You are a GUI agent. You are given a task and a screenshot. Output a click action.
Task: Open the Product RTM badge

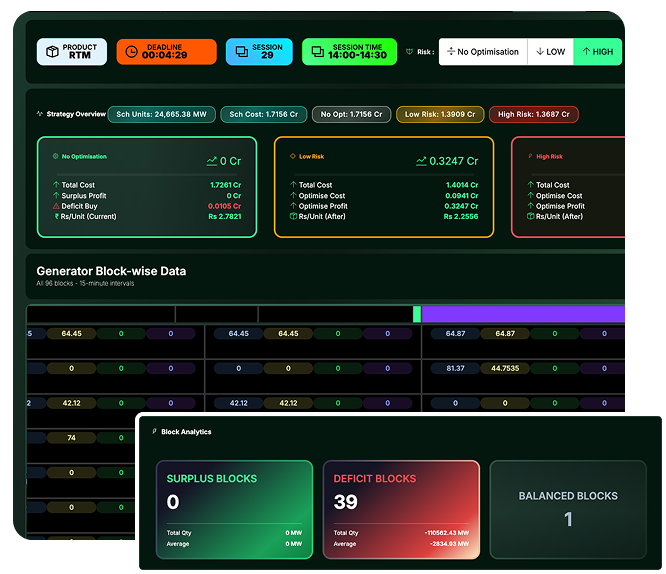(x=72, y=52)
